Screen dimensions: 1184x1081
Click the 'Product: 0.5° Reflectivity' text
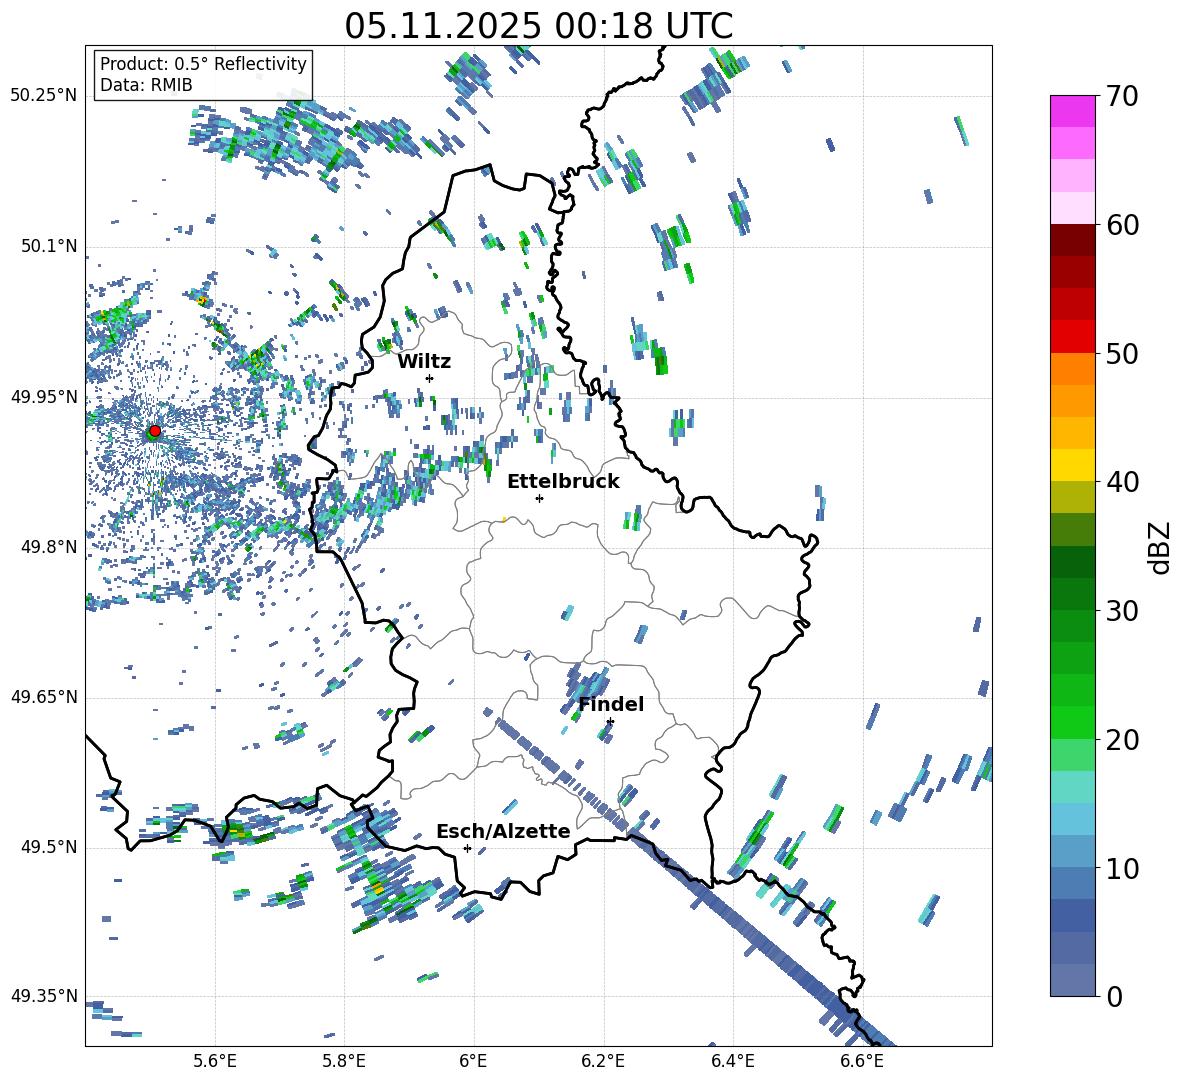(x=203, y=63)
